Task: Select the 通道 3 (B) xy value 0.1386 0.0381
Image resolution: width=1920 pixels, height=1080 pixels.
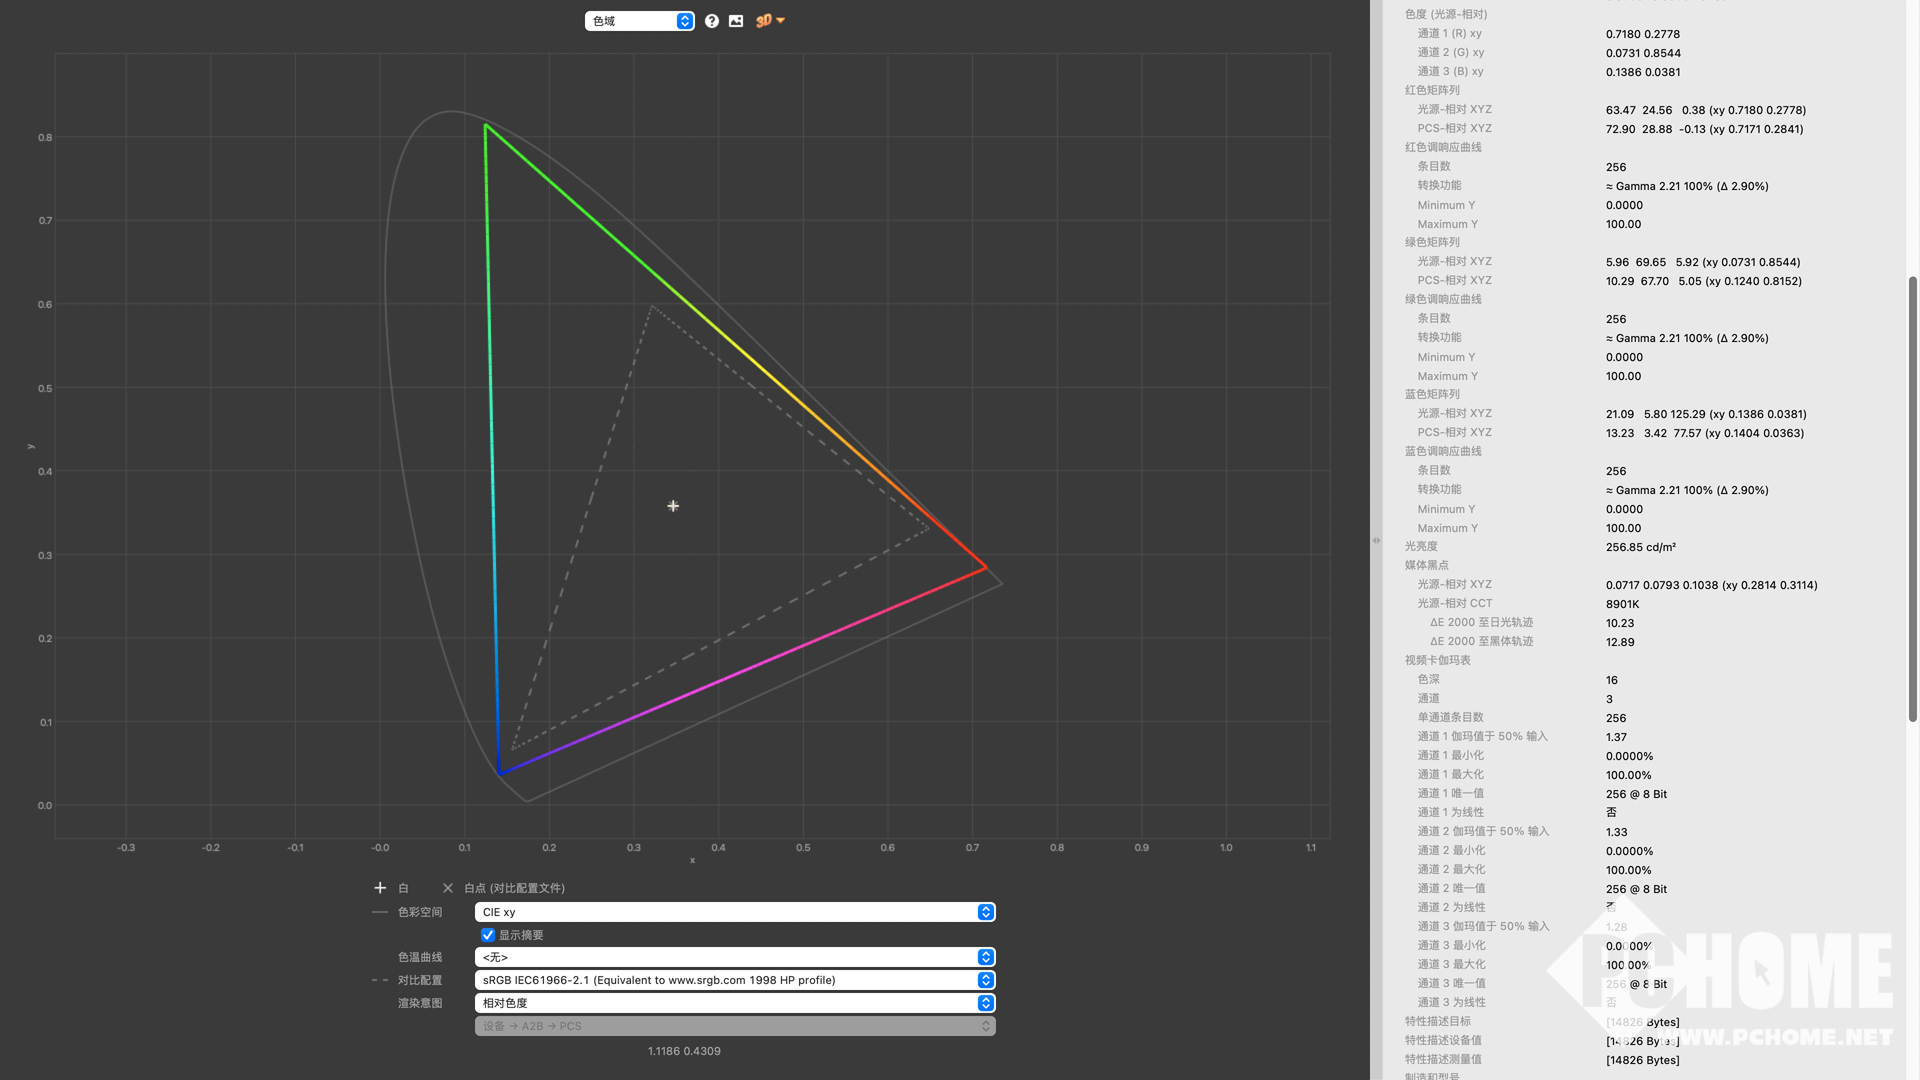Action: pyautogui.click(x=1643, y=72)
